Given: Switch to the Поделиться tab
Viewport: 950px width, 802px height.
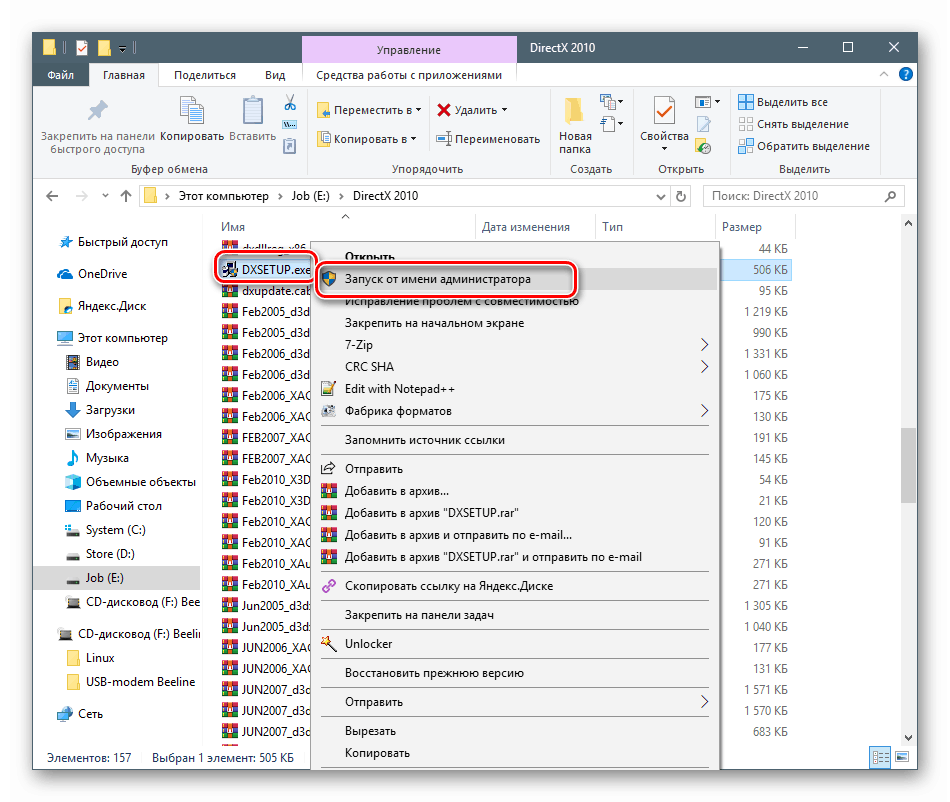Looking at the screenshot, I should [205, 75].
